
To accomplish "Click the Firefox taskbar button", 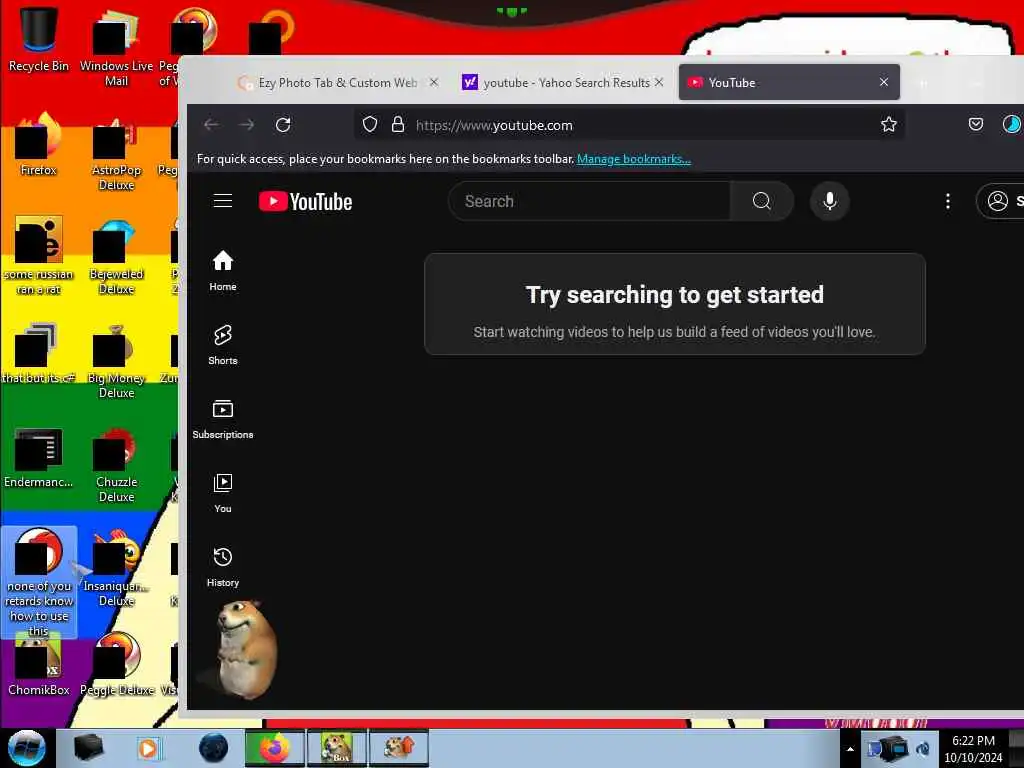I will [274, 748].
